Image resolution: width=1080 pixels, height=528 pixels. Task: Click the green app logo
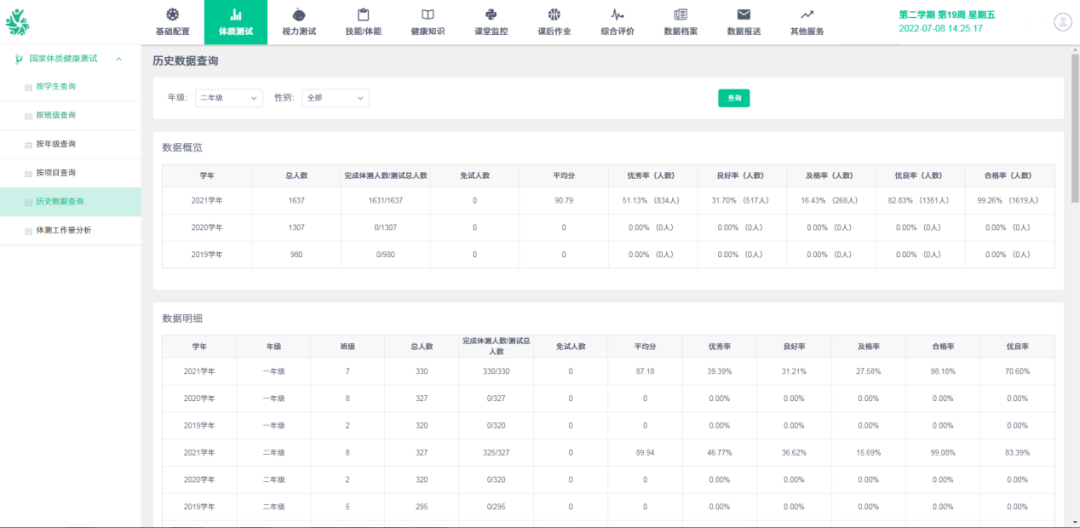[x=17, y=23]
